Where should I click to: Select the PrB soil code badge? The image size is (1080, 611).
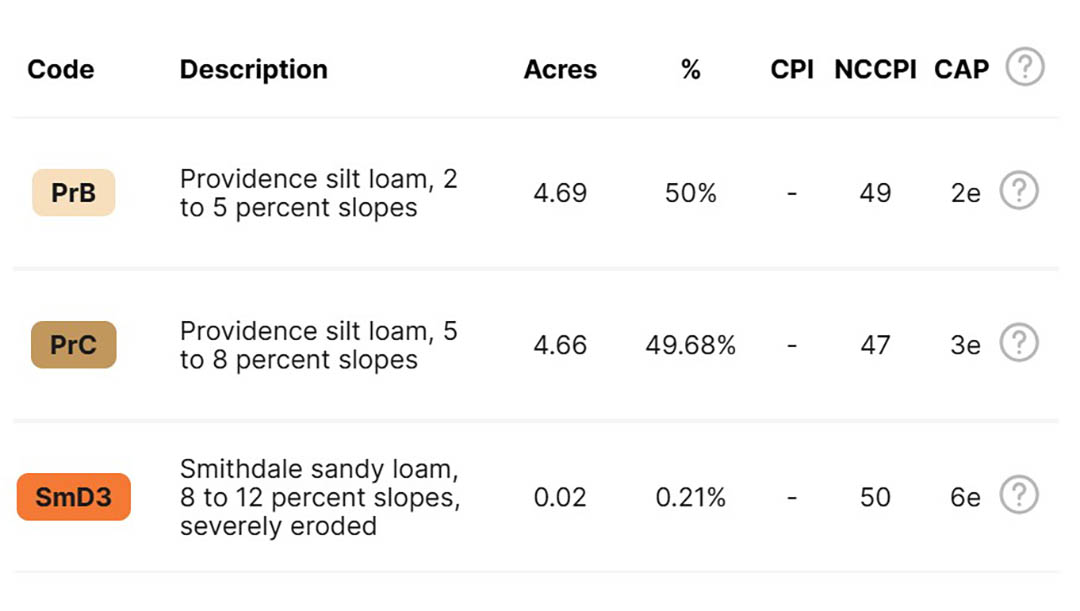click(x=74, y=192)
